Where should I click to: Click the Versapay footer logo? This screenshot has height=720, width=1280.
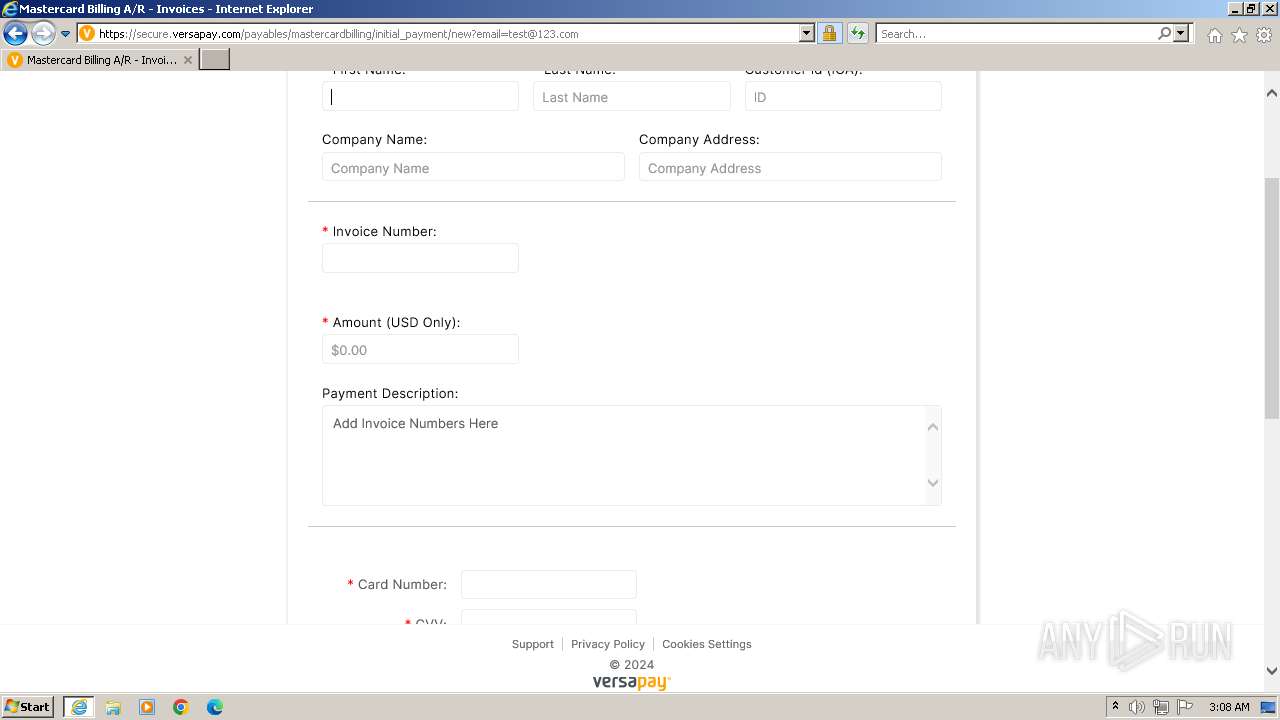(632, 682)
